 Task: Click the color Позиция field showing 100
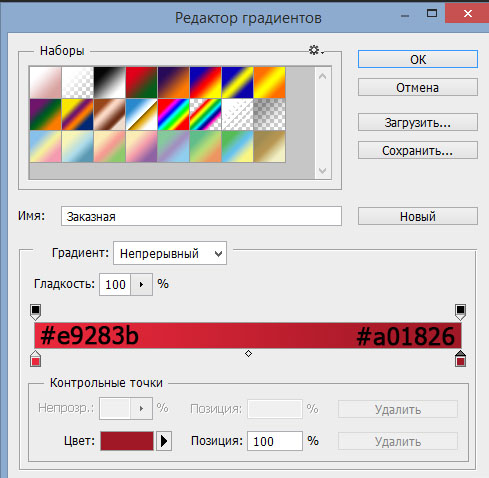275,441
